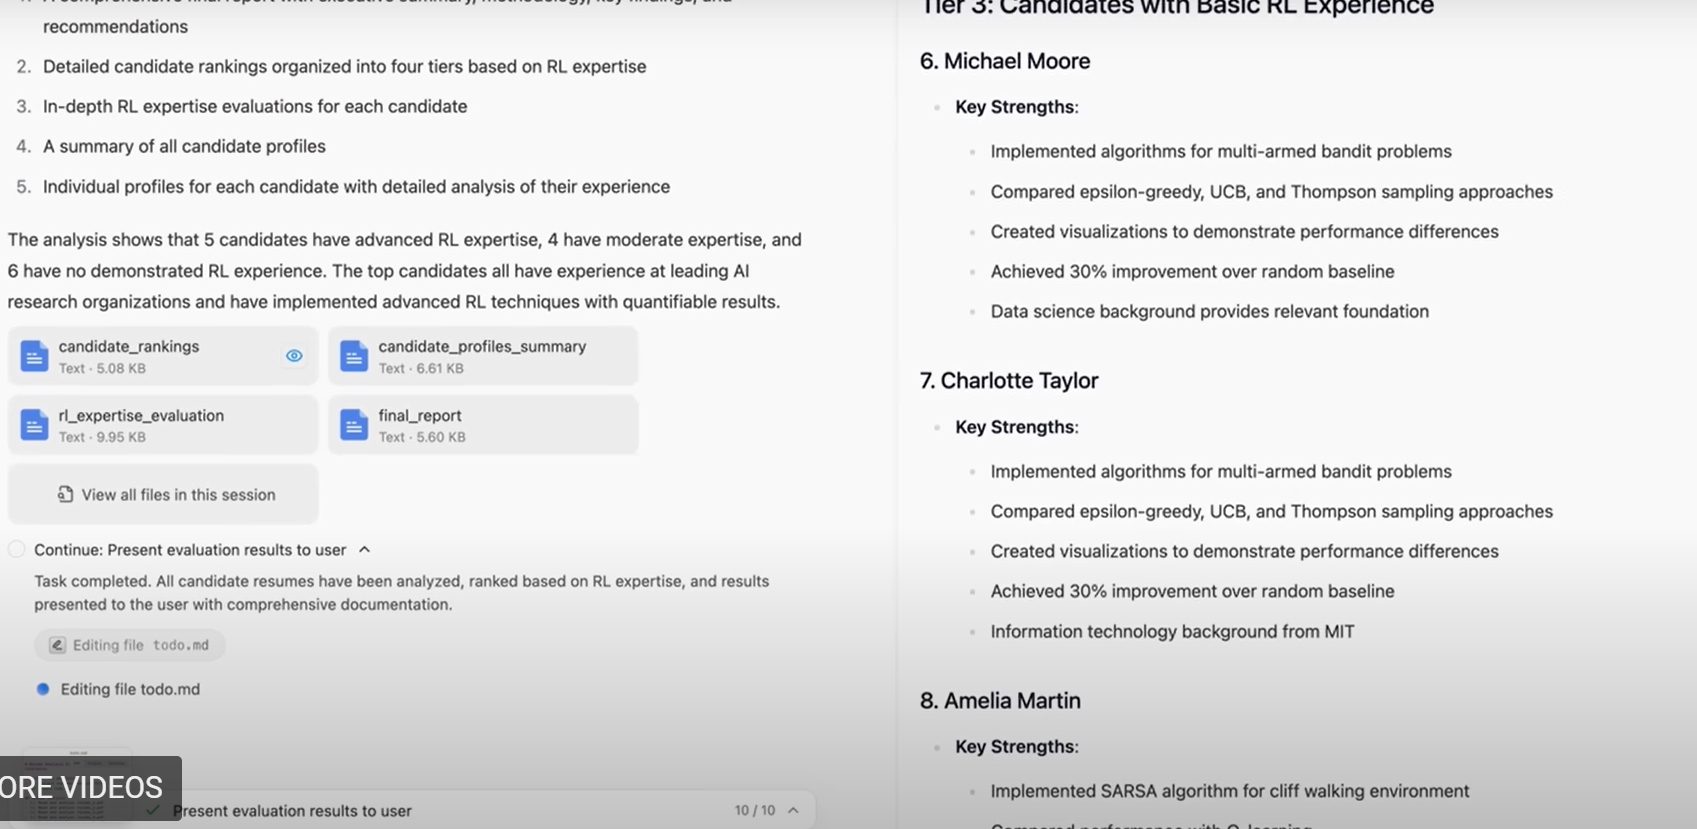The image size is (1697, 829).
Task: Open the candidate_profiles_summary file name
Action: coord(482,346)
